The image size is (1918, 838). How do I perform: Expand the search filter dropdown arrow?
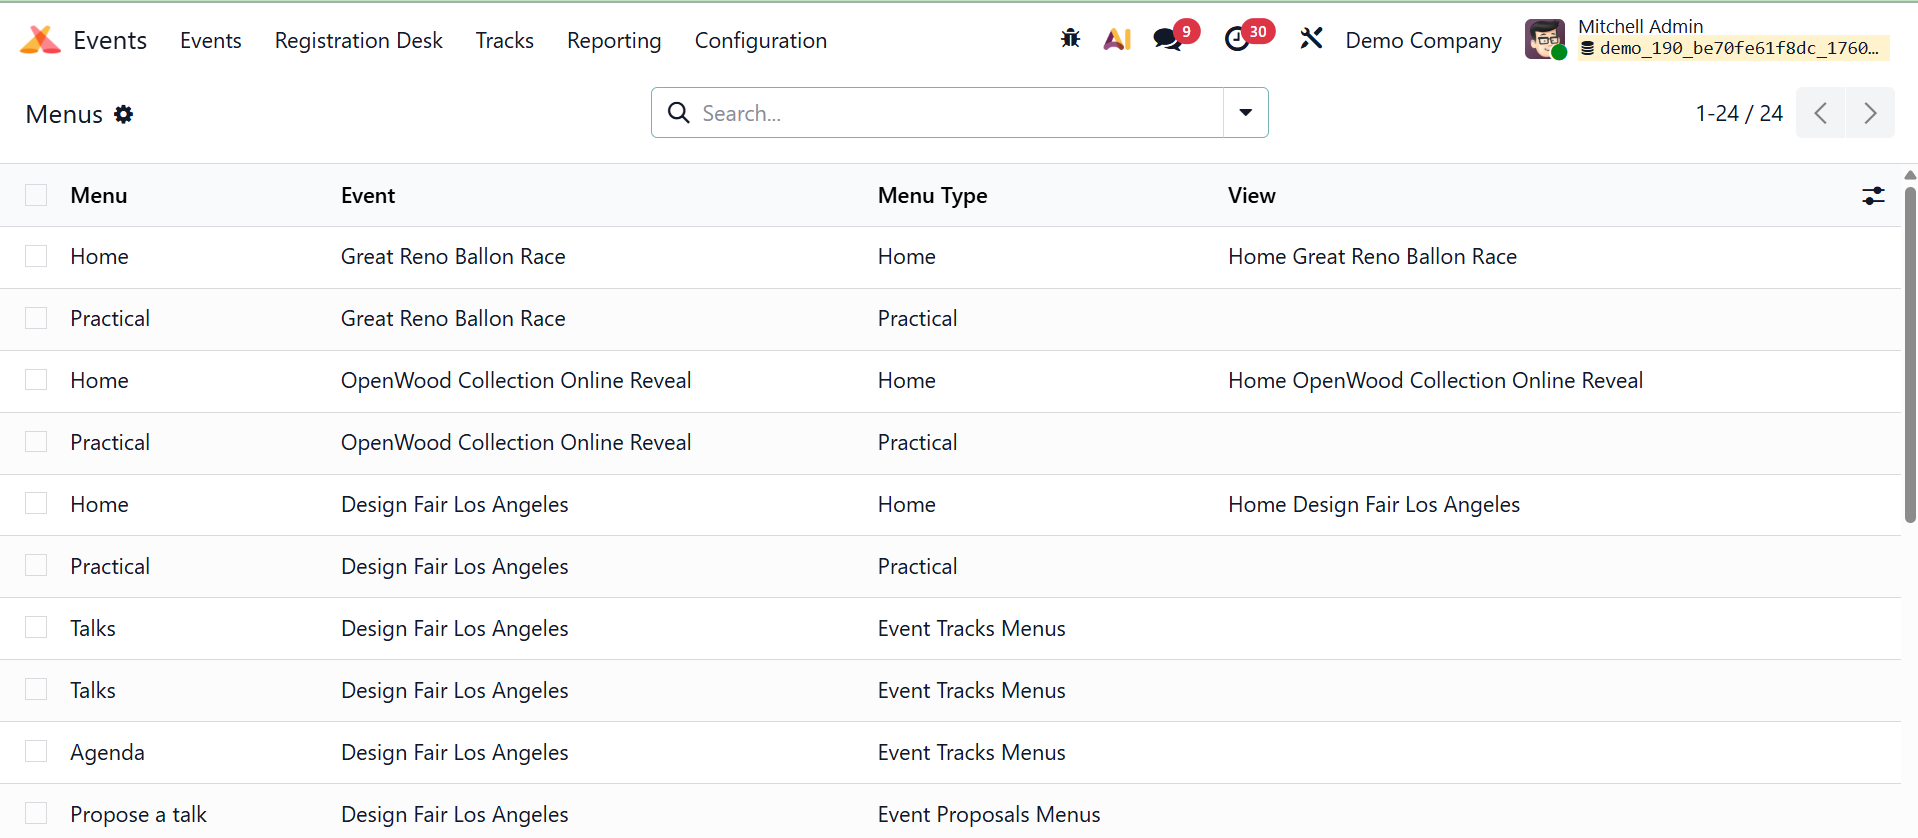(1245, 113)
